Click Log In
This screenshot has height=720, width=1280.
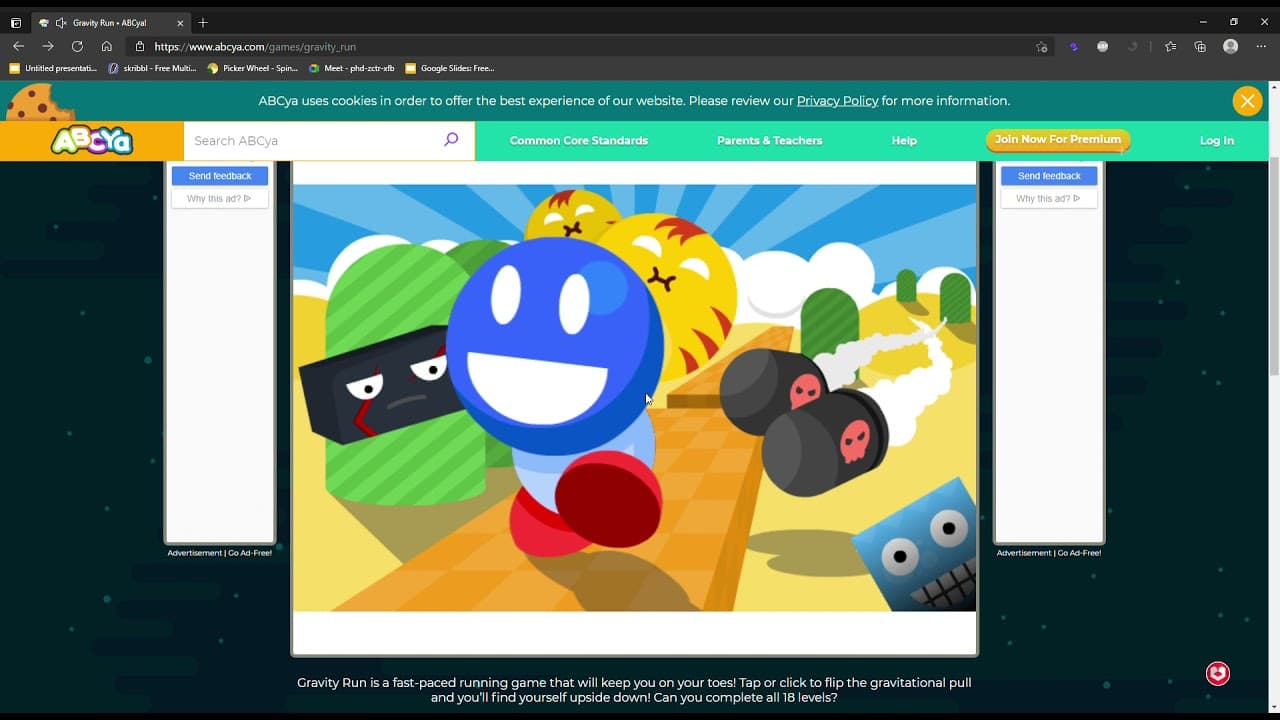point(1217,141)
